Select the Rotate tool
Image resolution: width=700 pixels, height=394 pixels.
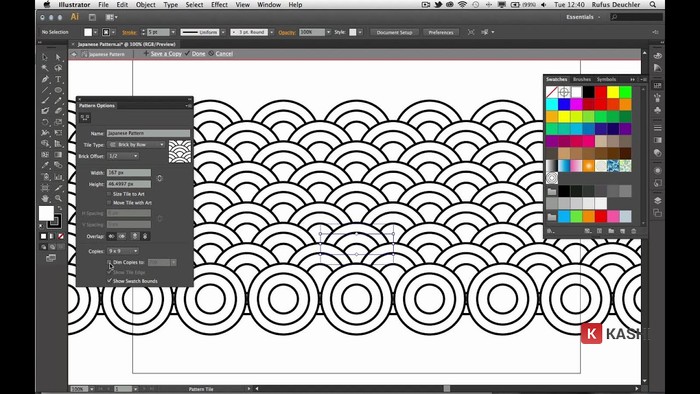point(45,122)
